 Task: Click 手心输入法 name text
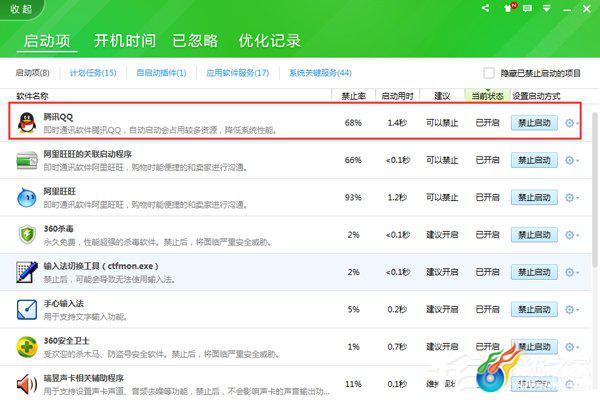tap(64, 303)
